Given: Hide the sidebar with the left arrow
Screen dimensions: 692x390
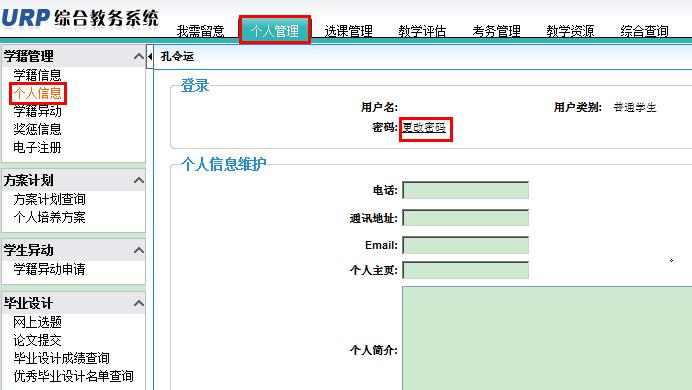Looking at the screenshot, I should (x=150, y=56).
